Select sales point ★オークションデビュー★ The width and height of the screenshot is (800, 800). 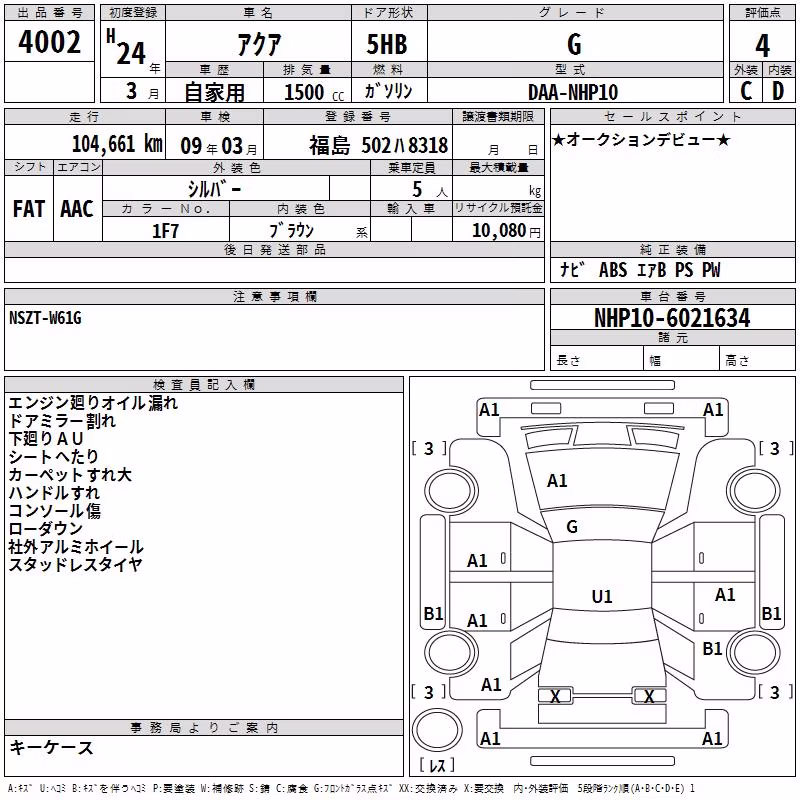point(641,139)
